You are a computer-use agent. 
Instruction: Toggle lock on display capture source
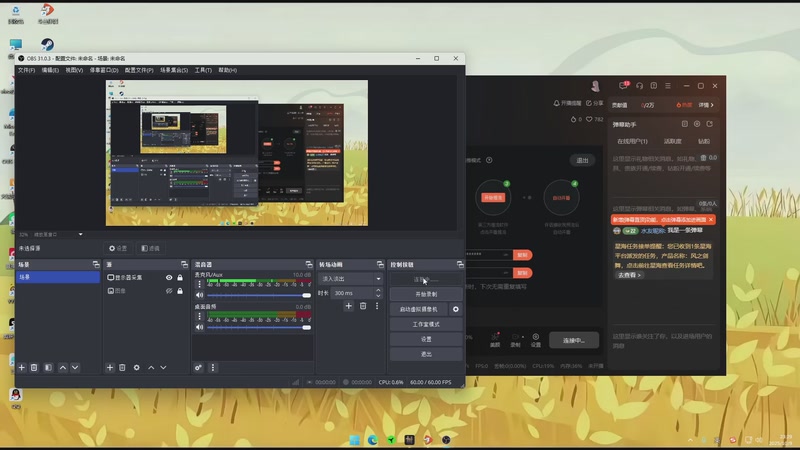(x=180, y=278)
